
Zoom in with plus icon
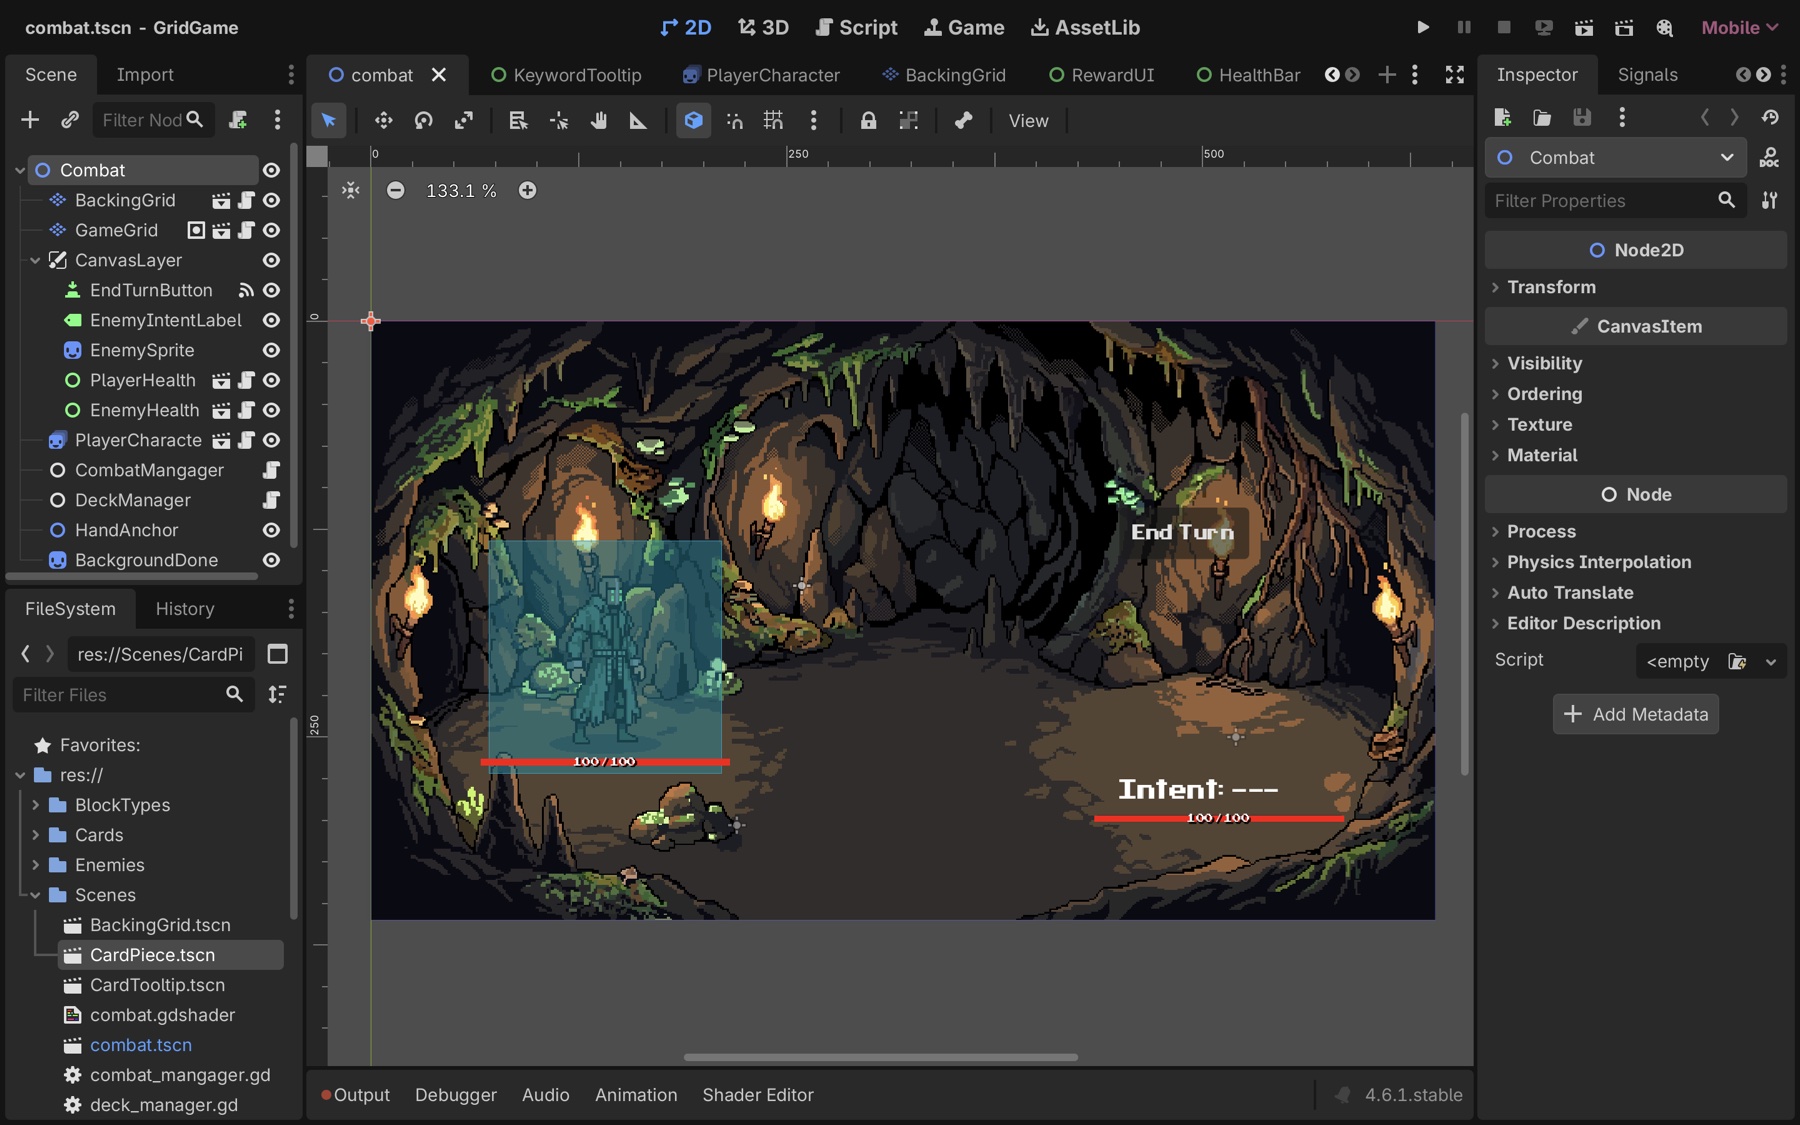click(x=528, y=190)
